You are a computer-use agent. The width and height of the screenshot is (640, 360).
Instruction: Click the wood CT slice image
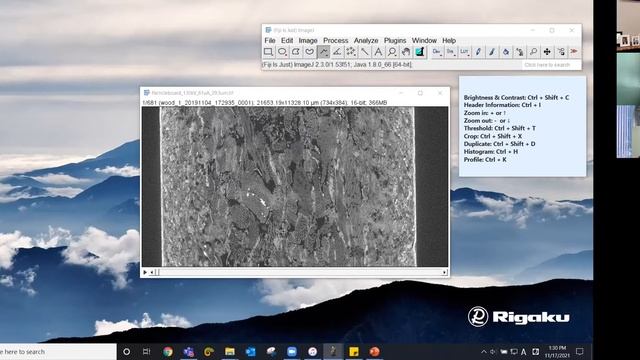tap(294, 187)
